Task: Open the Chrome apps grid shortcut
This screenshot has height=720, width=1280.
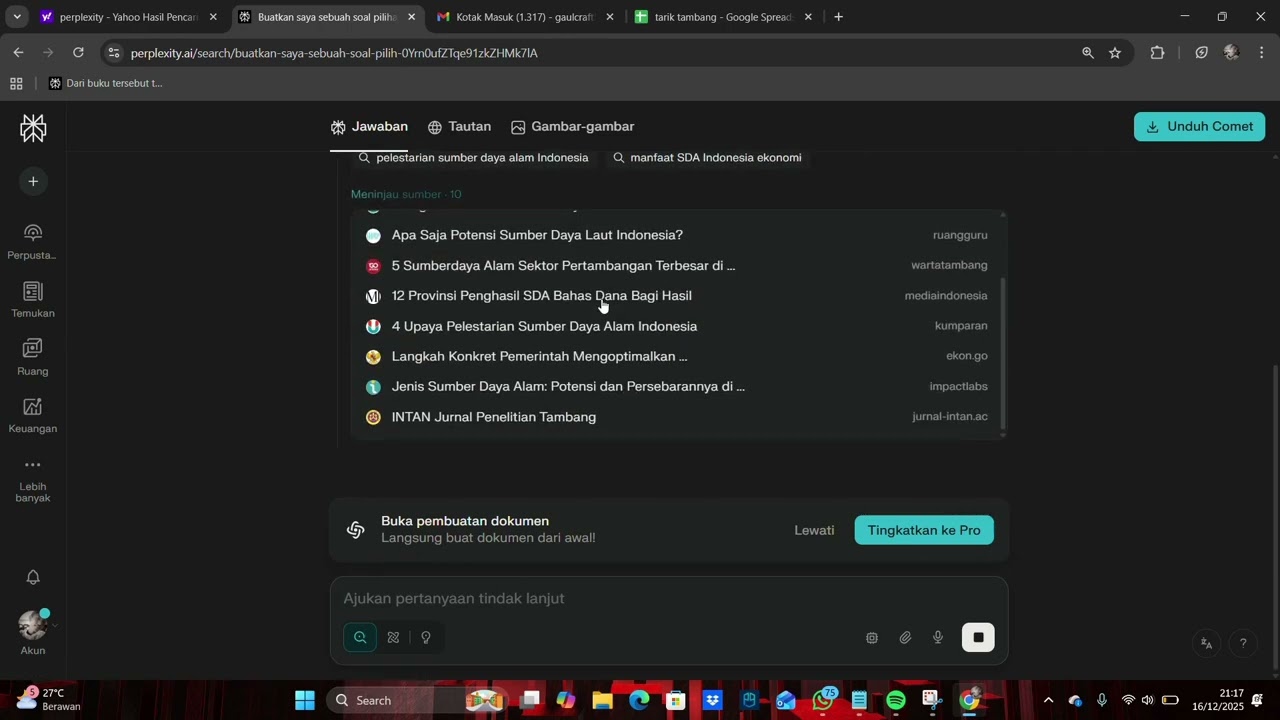Action: [x=16, y=84]
